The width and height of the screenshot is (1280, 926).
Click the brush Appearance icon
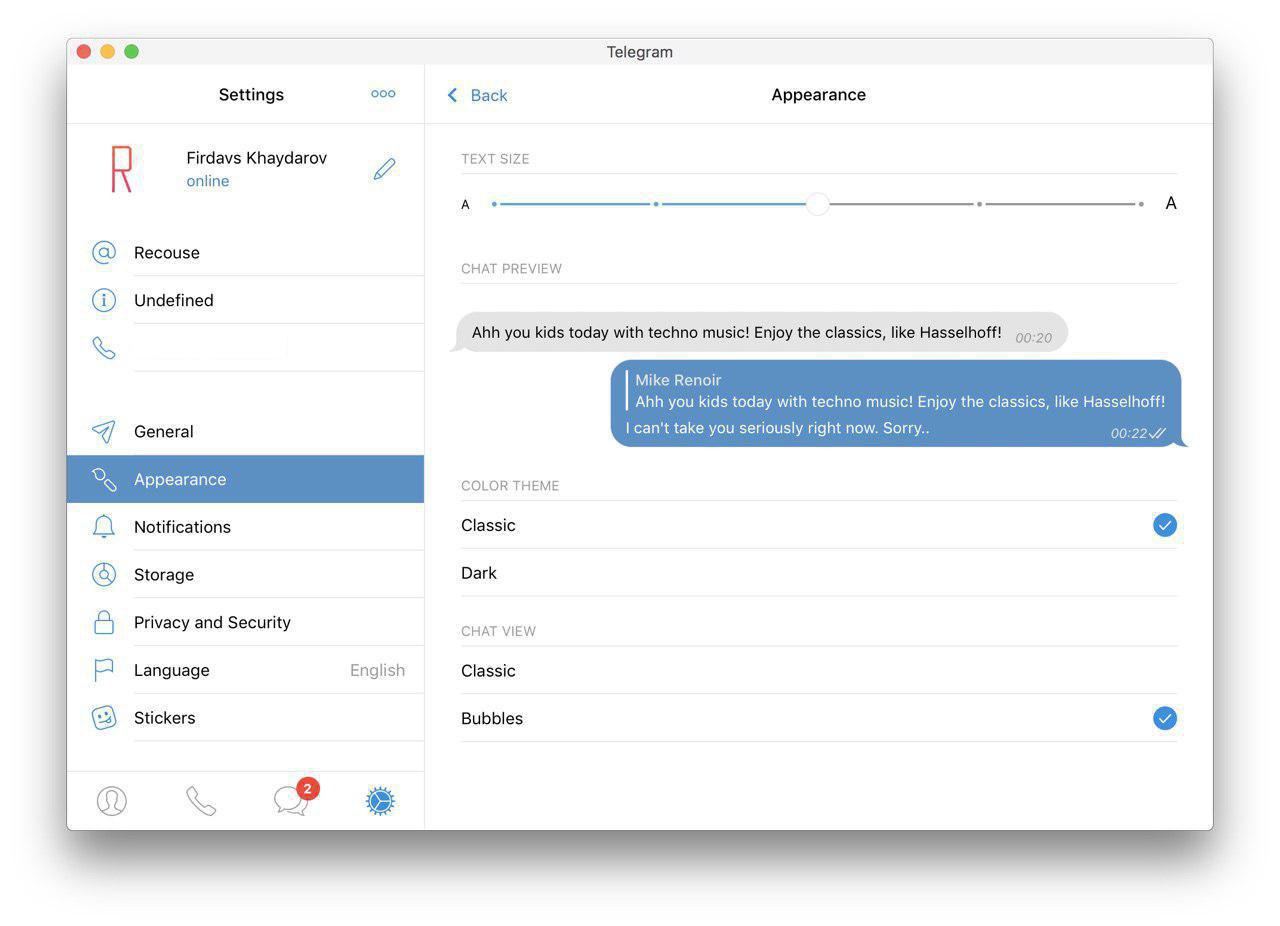104,479
